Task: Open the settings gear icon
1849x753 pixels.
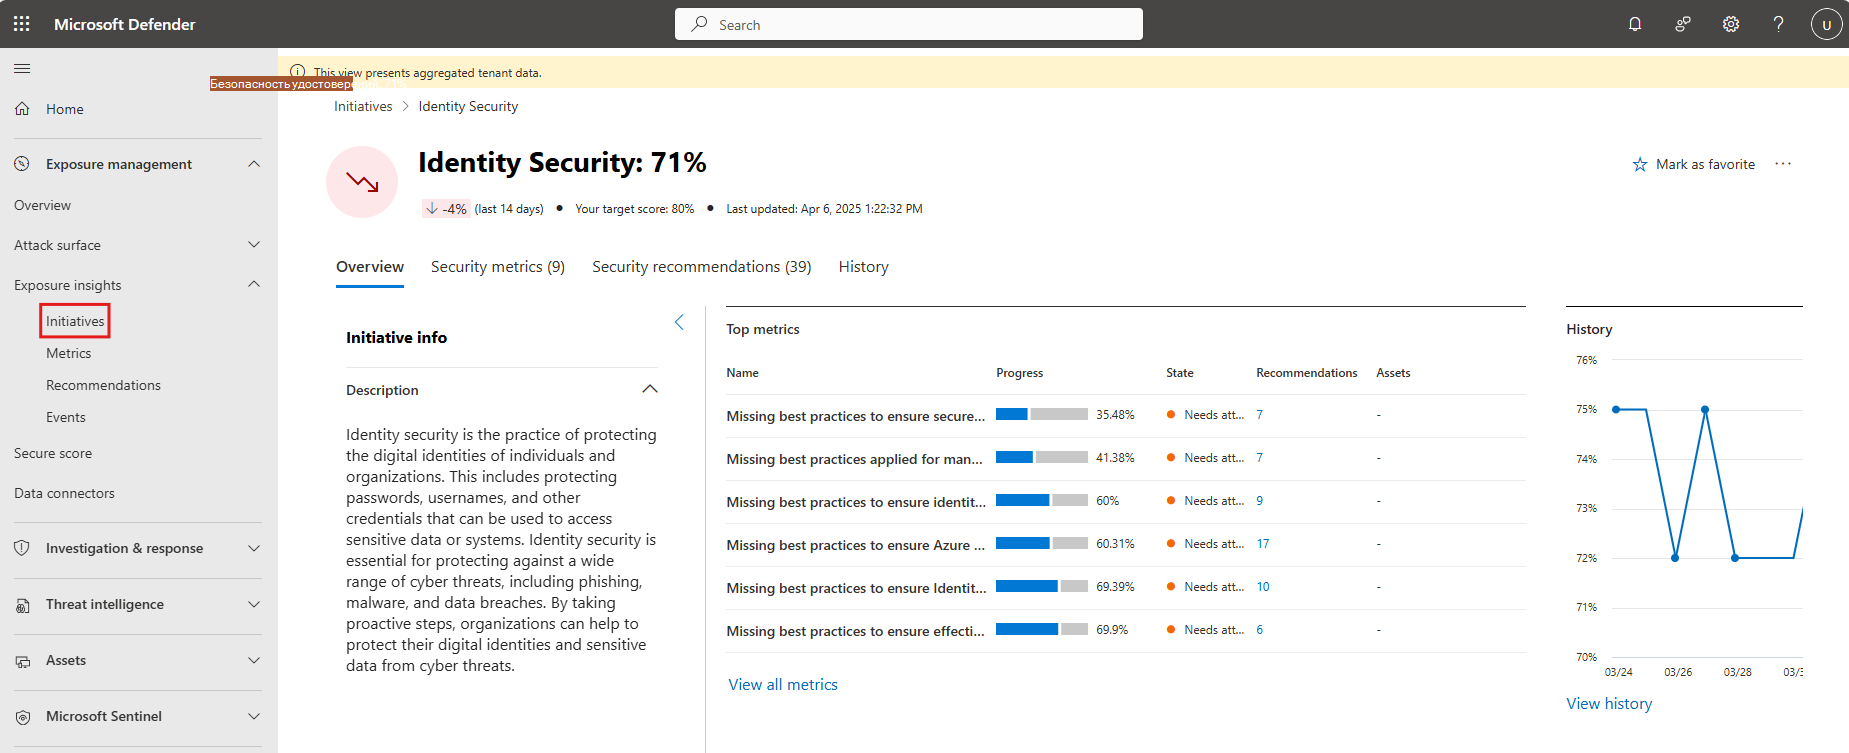Action: 1731,24
